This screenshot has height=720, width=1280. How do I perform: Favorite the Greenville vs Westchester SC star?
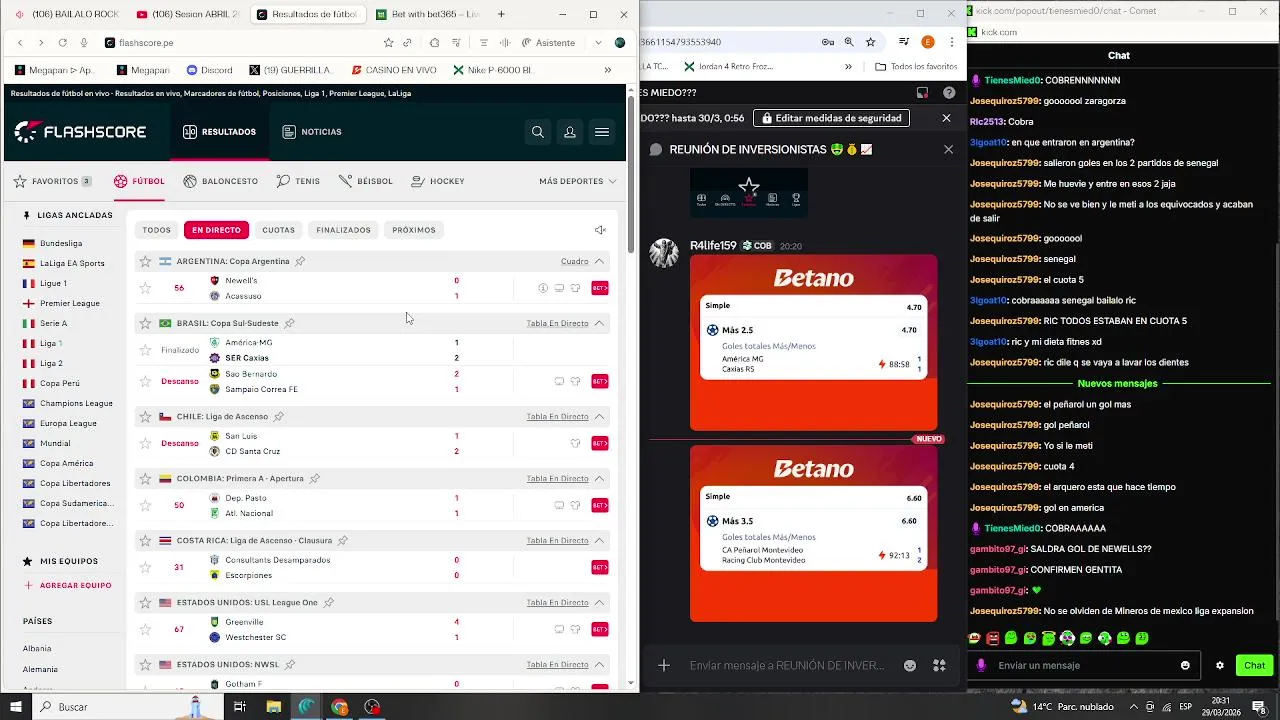tap(145, 630)
